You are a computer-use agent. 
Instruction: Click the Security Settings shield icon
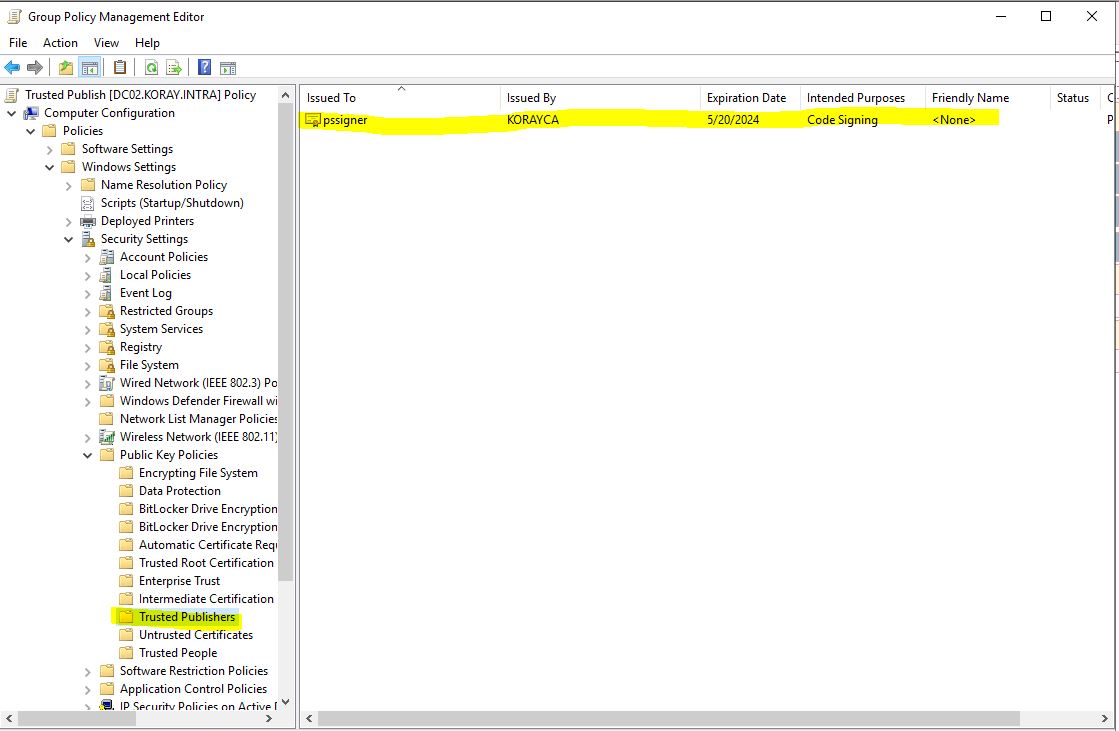coord(88,239)
